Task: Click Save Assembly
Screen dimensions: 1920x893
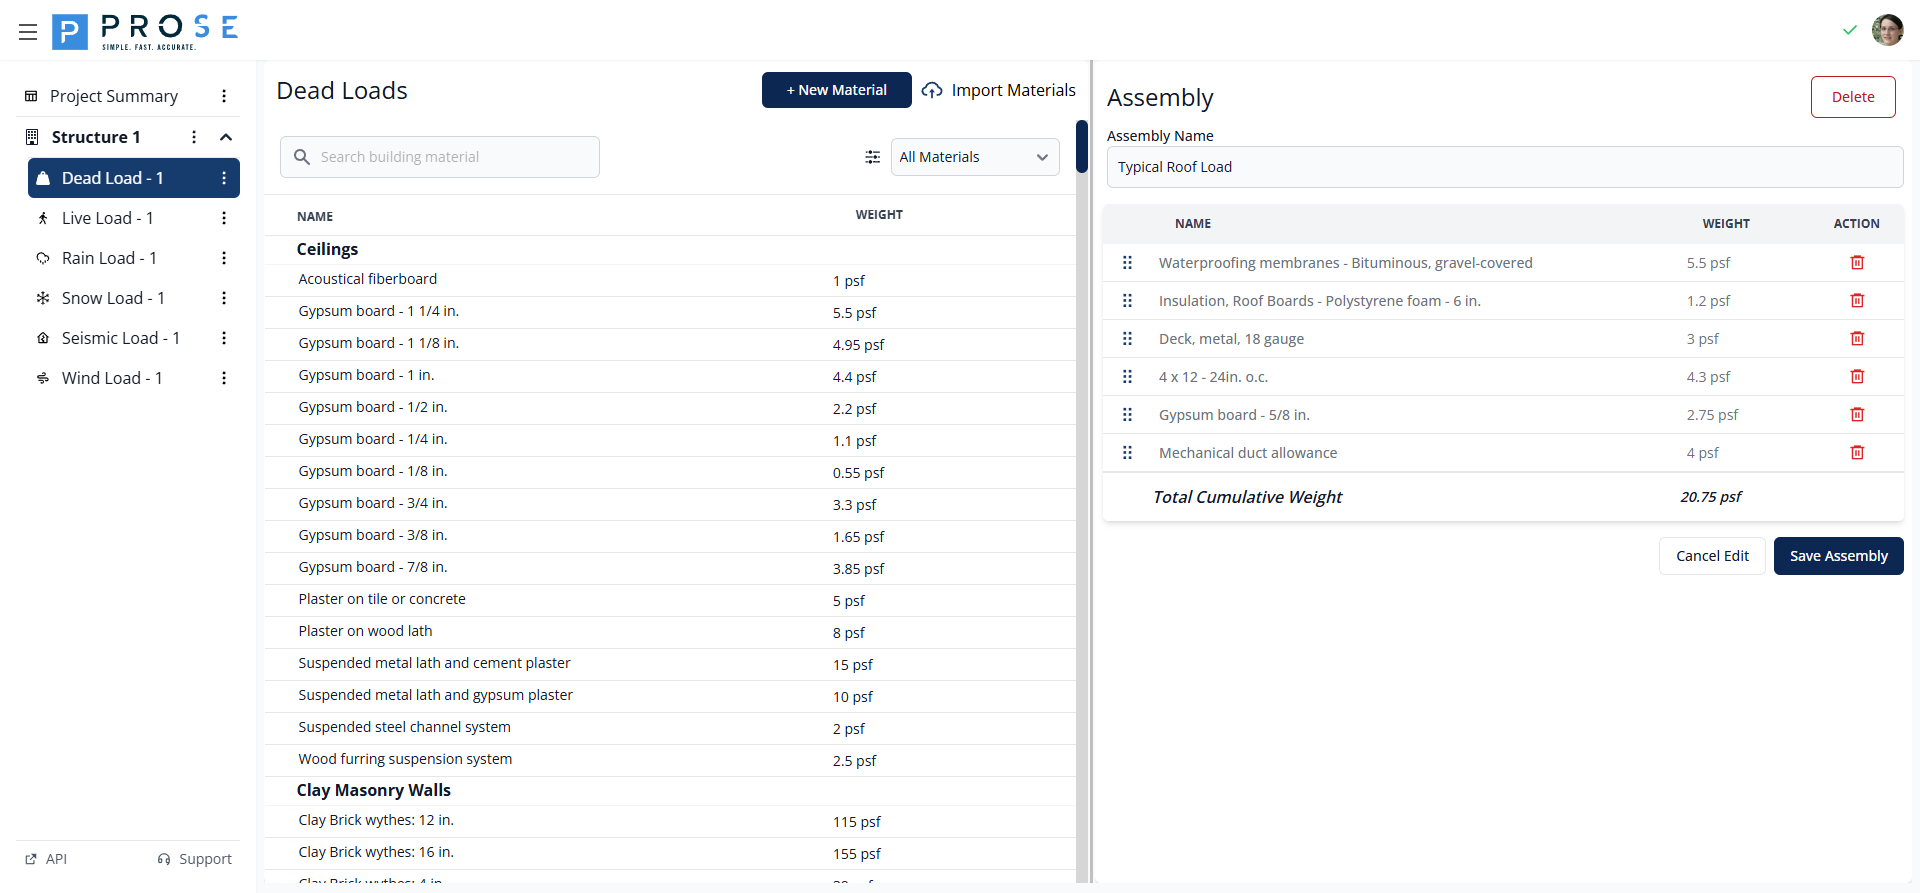Action: point(1839,556)
